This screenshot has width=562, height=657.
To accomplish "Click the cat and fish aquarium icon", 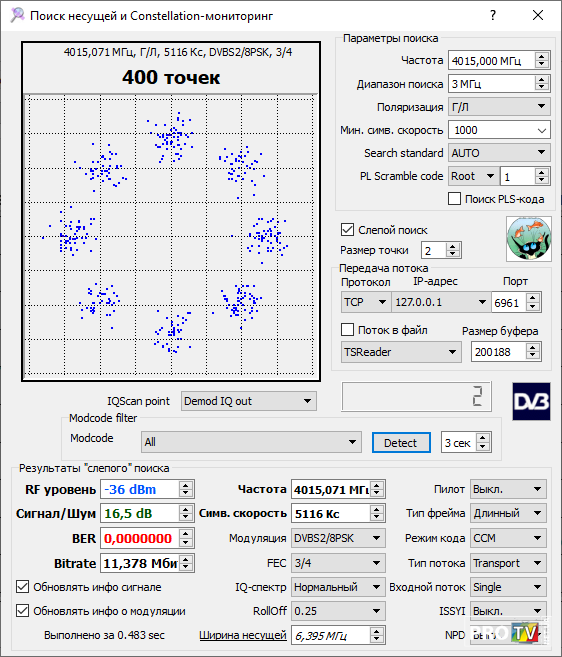I will click(x=528, y=239).
